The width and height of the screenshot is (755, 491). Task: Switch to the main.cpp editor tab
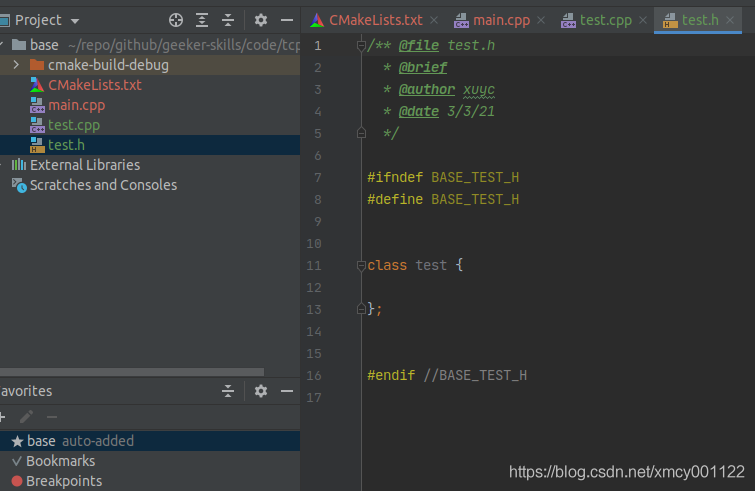[x=501, y=20]
